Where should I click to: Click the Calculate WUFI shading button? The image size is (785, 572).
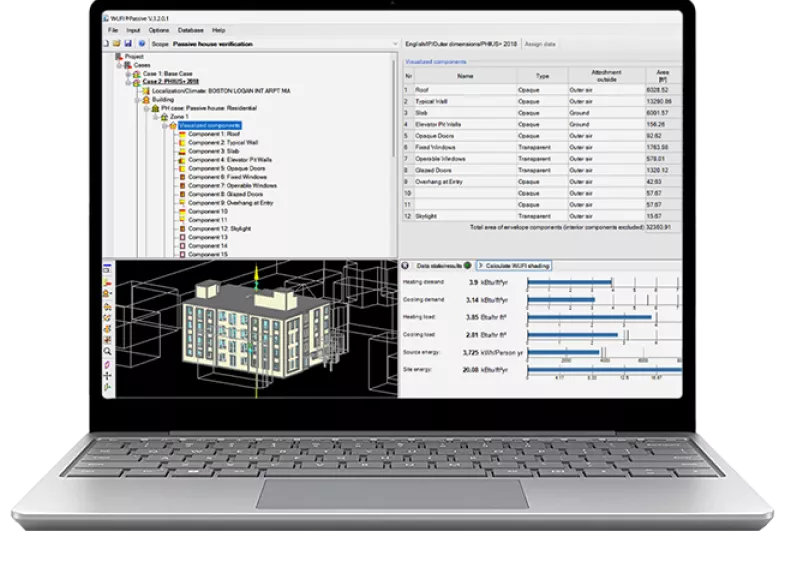pos(515,265)
